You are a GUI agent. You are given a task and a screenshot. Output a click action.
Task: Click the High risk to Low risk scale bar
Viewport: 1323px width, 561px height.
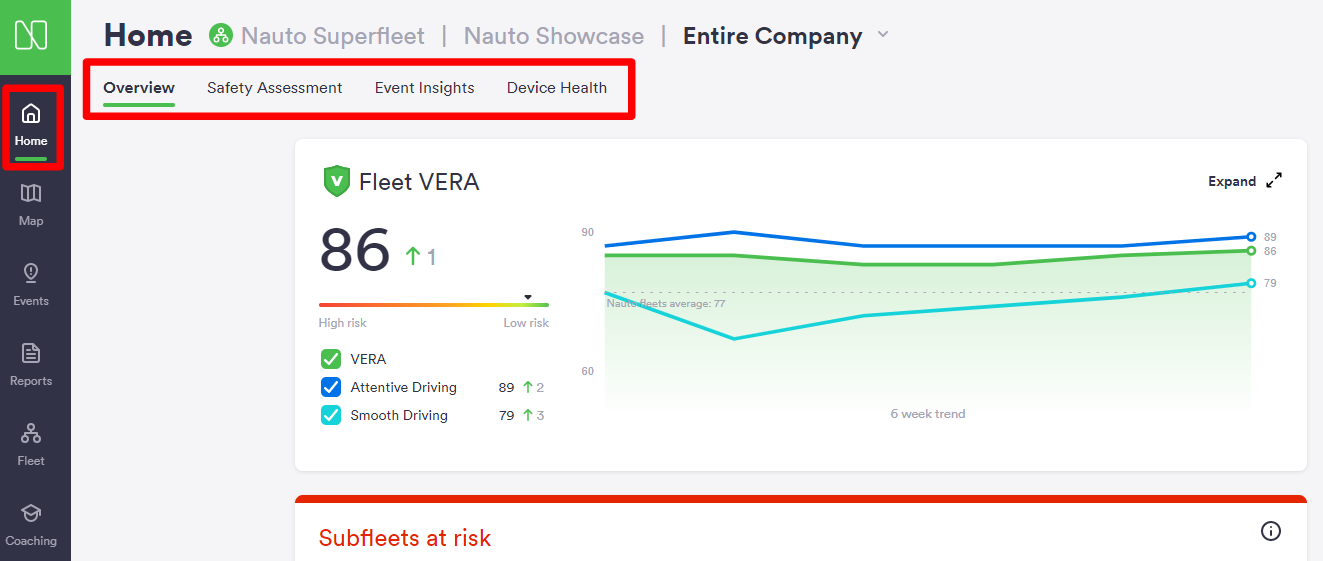click(x=433, y=305)
